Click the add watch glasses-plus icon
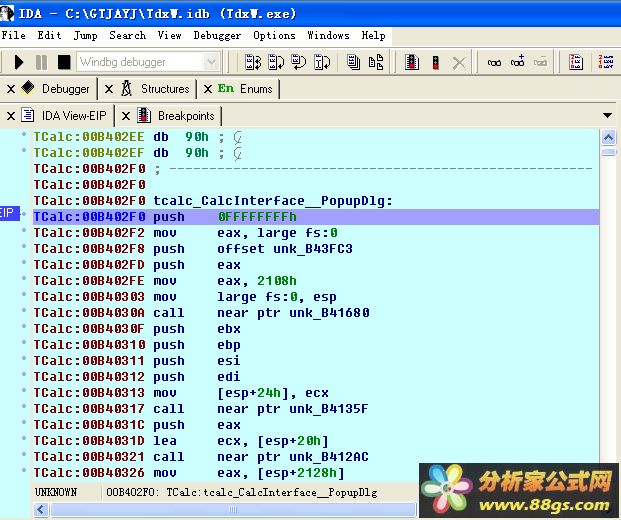Viewport: 621px width, 520px height. point(517,61)
